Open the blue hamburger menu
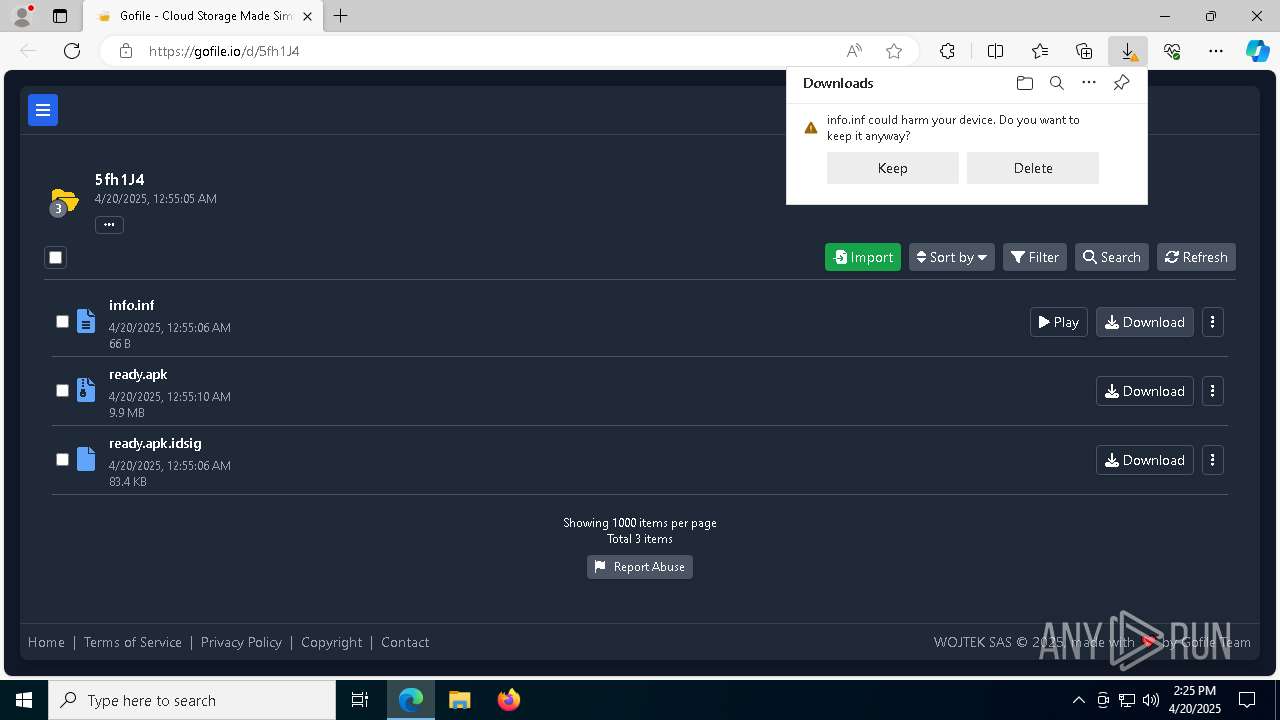Screen dimensions: 1280x720 pos(43,110)
